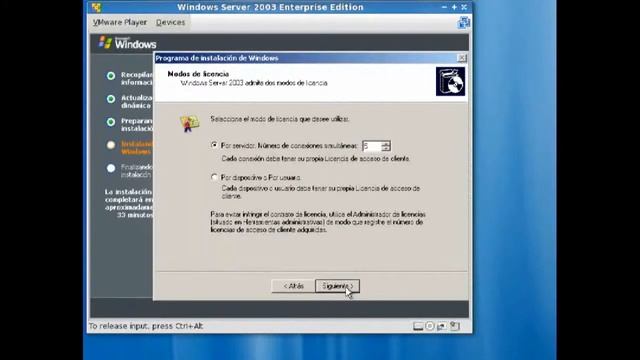Click the license mode icon beside the instructions
The image size is (640, 360).
[189, 123]
